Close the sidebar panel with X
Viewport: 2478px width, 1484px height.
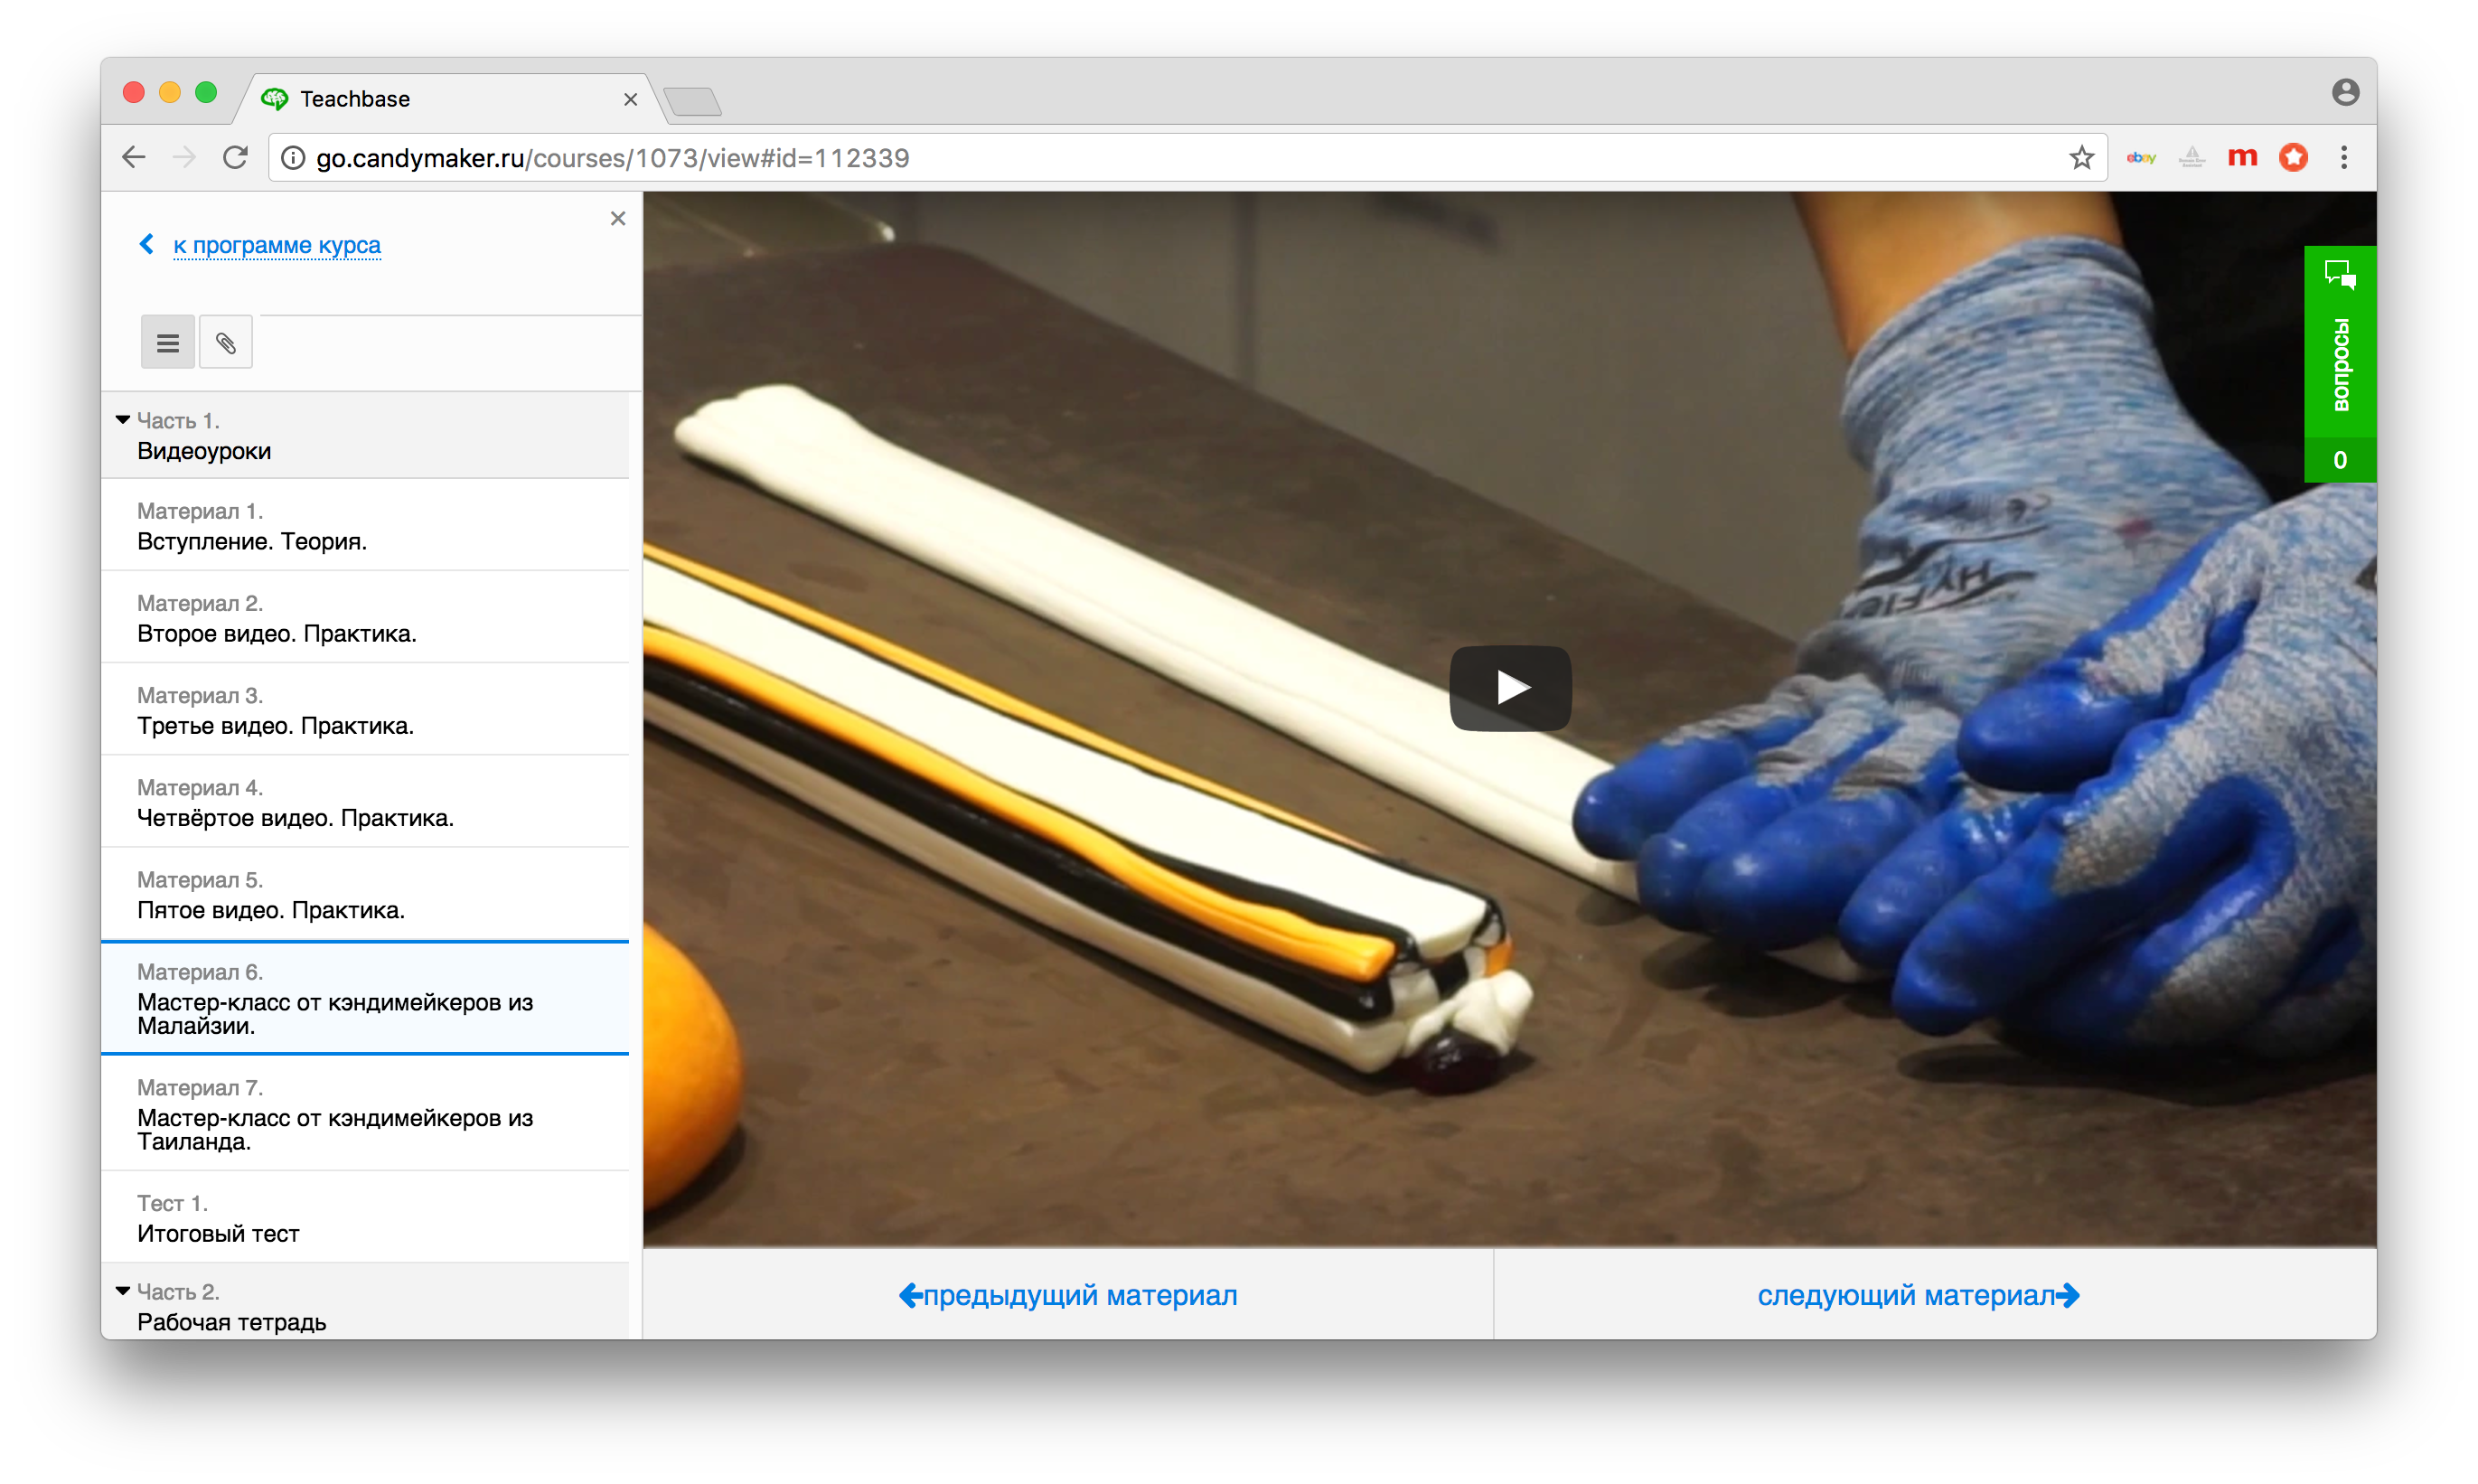pos(618,218)
